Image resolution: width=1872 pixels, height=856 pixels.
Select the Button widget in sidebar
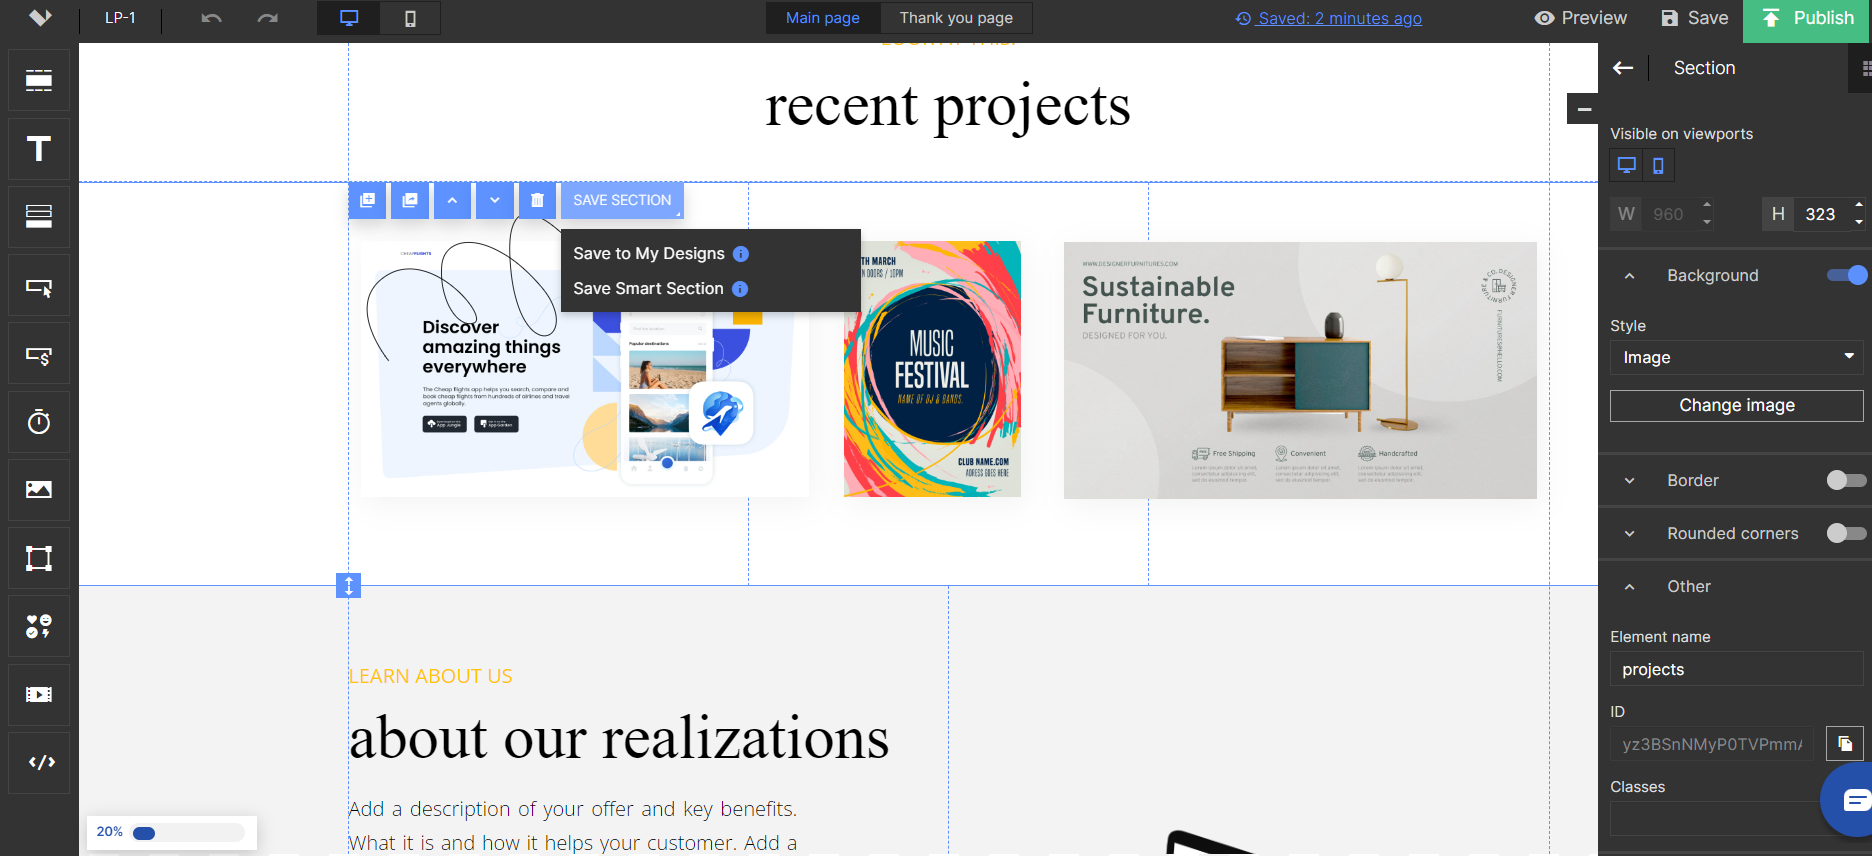click(39, 286)
